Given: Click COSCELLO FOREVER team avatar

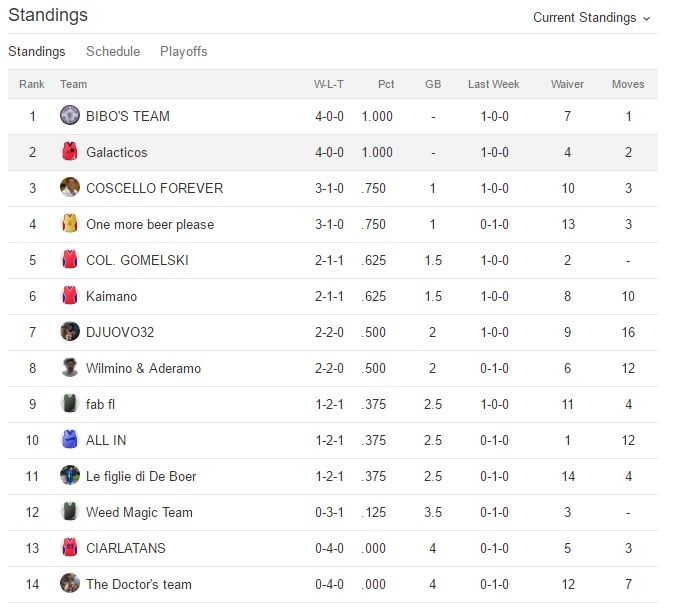Looking at the screenshot, I should coord(70,188).
